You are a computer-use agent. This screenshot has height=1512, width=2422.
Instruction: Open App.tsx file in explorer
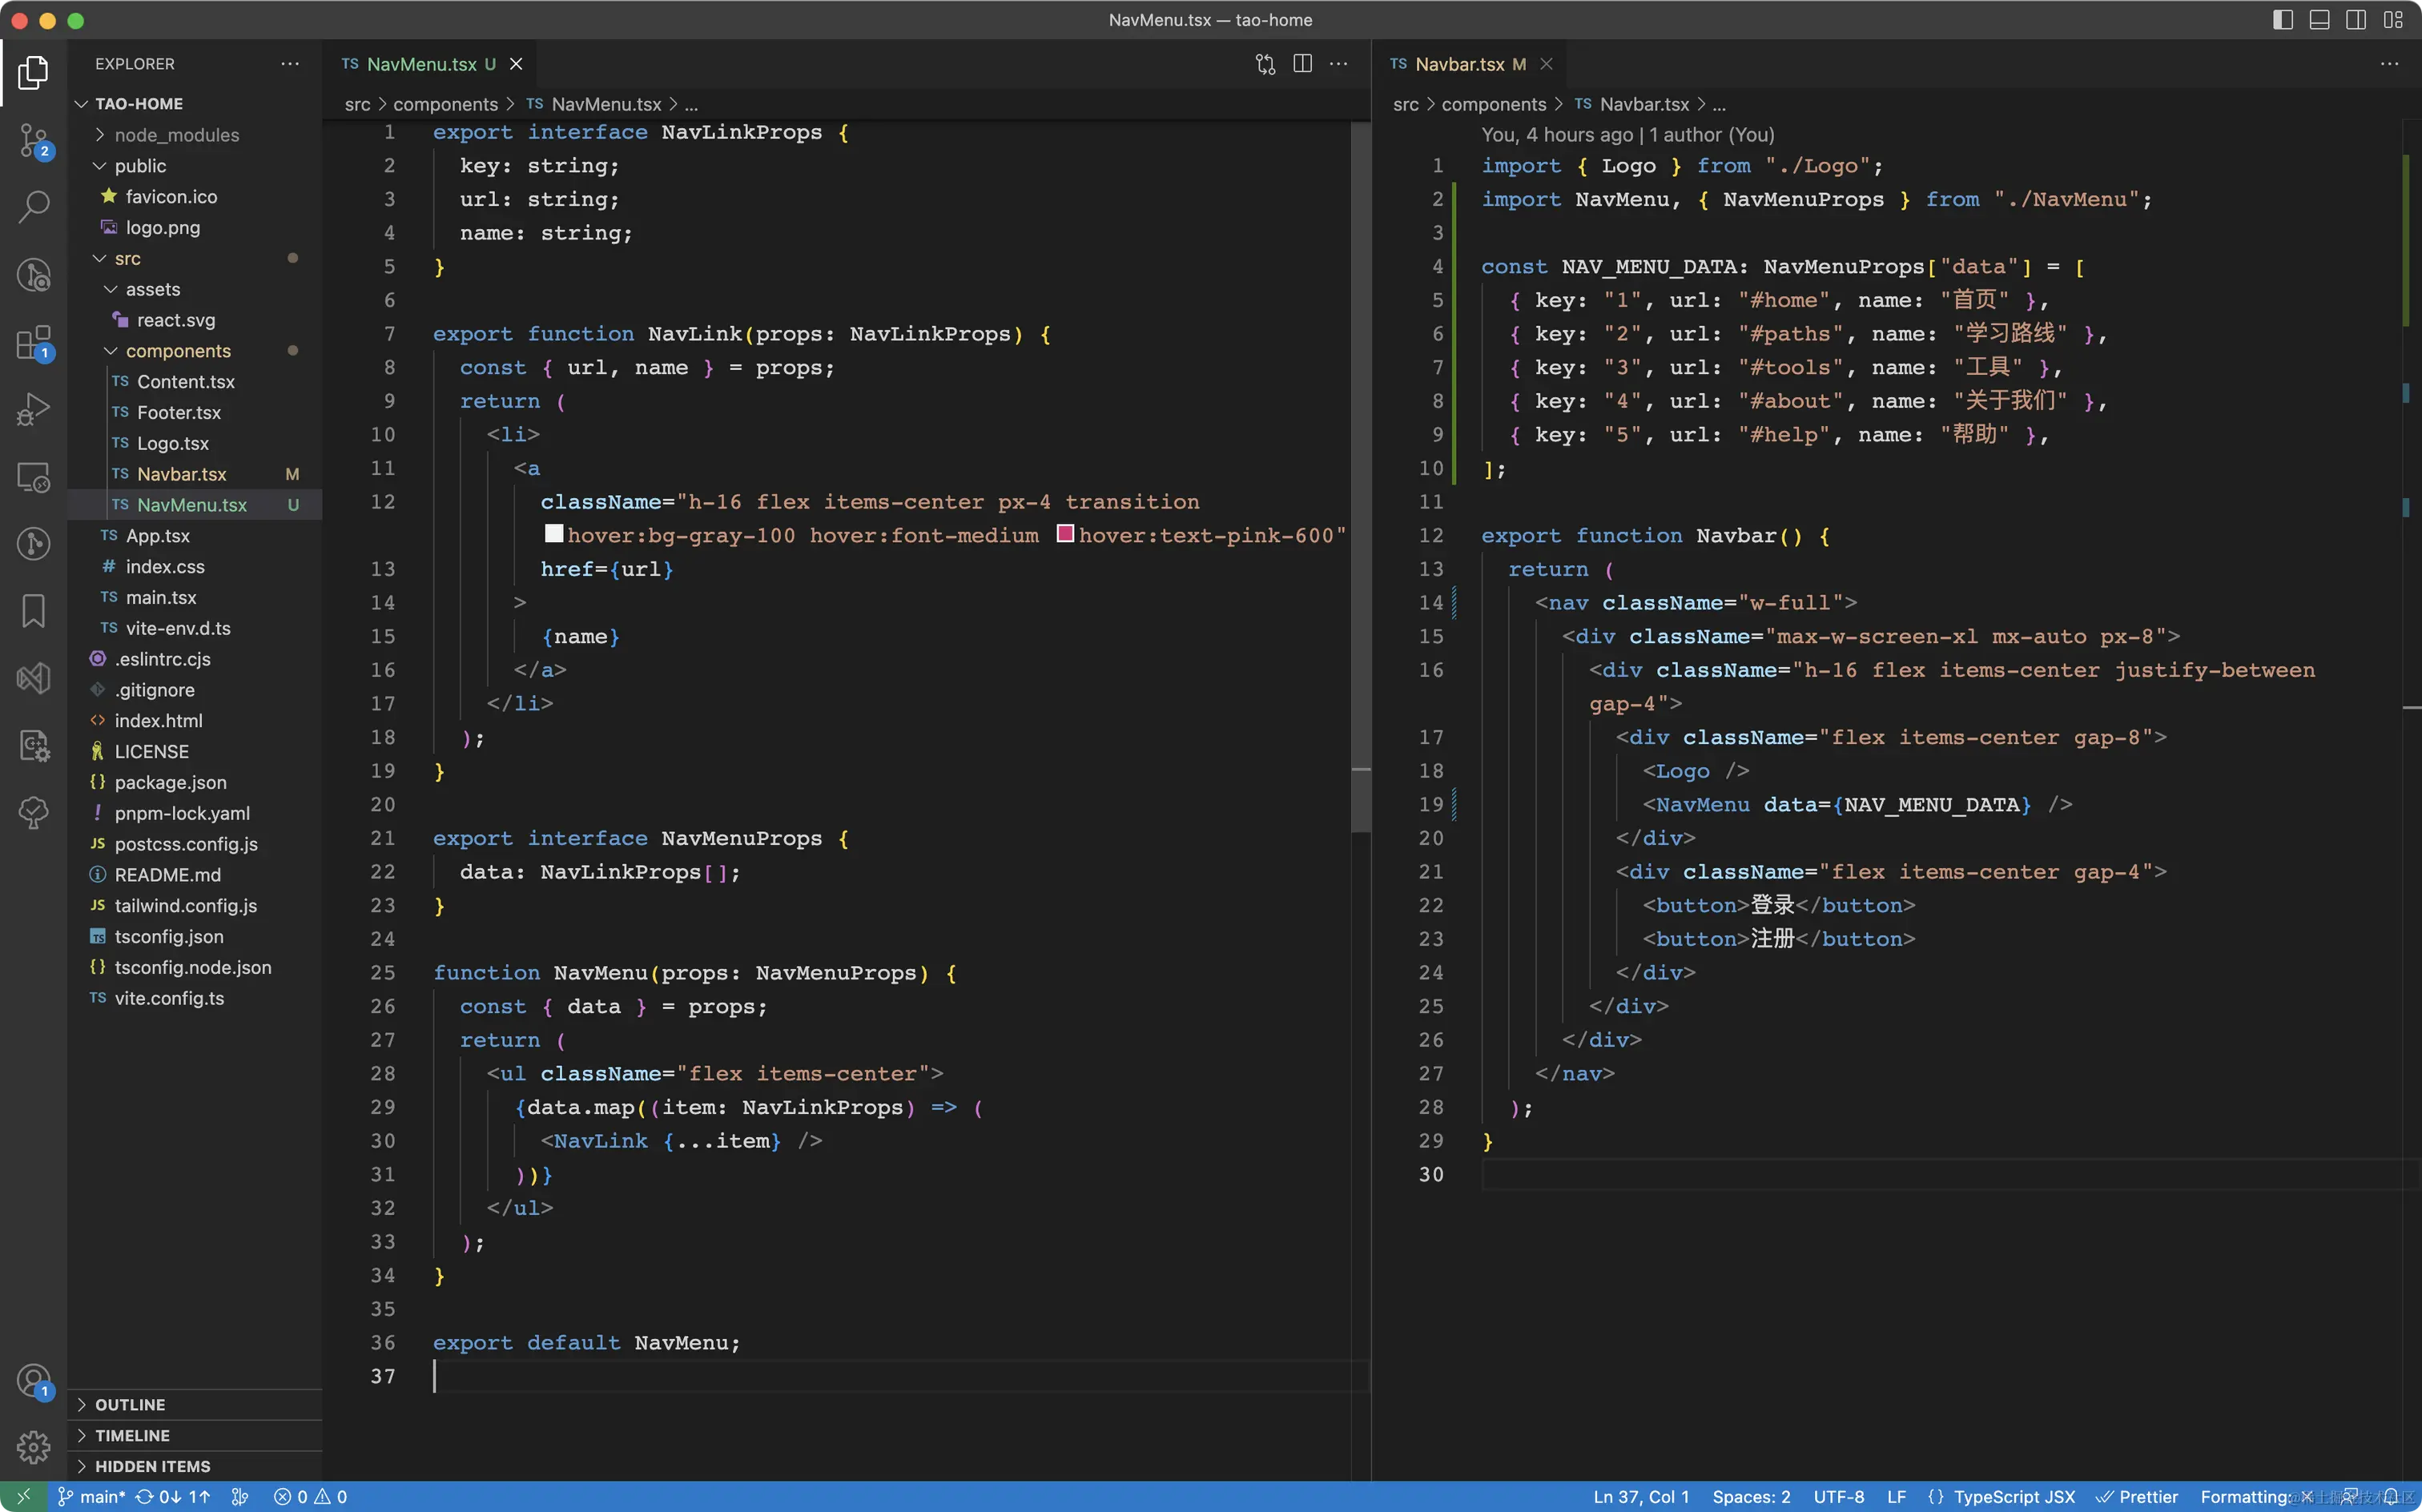[157, 536]
